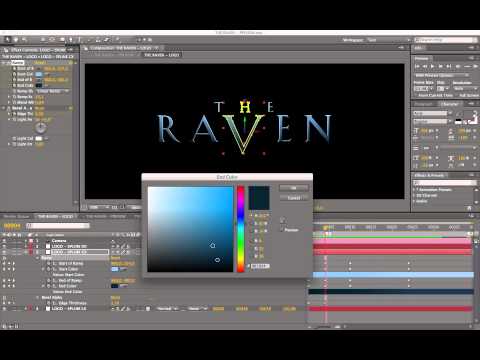Click the timeline layer search field

point(58,226)
